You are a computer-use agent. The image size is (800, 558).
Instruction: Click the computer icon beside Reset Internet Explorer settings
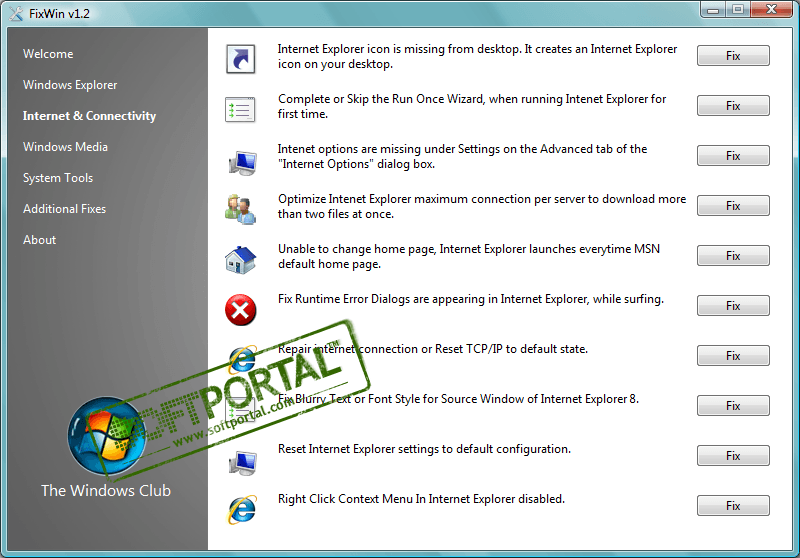coord(242,463)
